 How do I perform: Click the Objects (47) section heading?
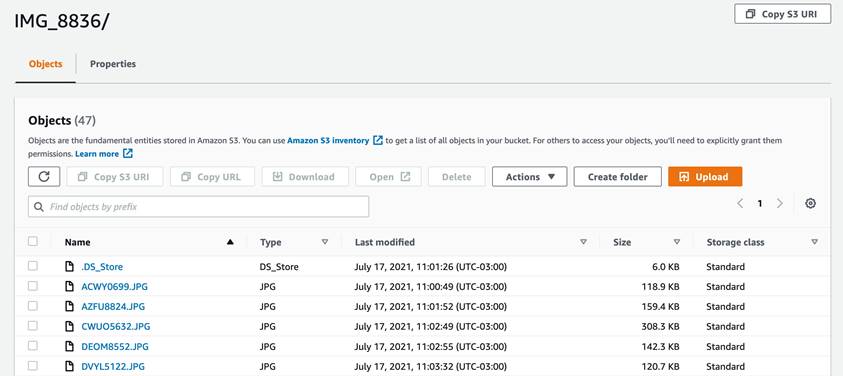[x=62, y=120]
